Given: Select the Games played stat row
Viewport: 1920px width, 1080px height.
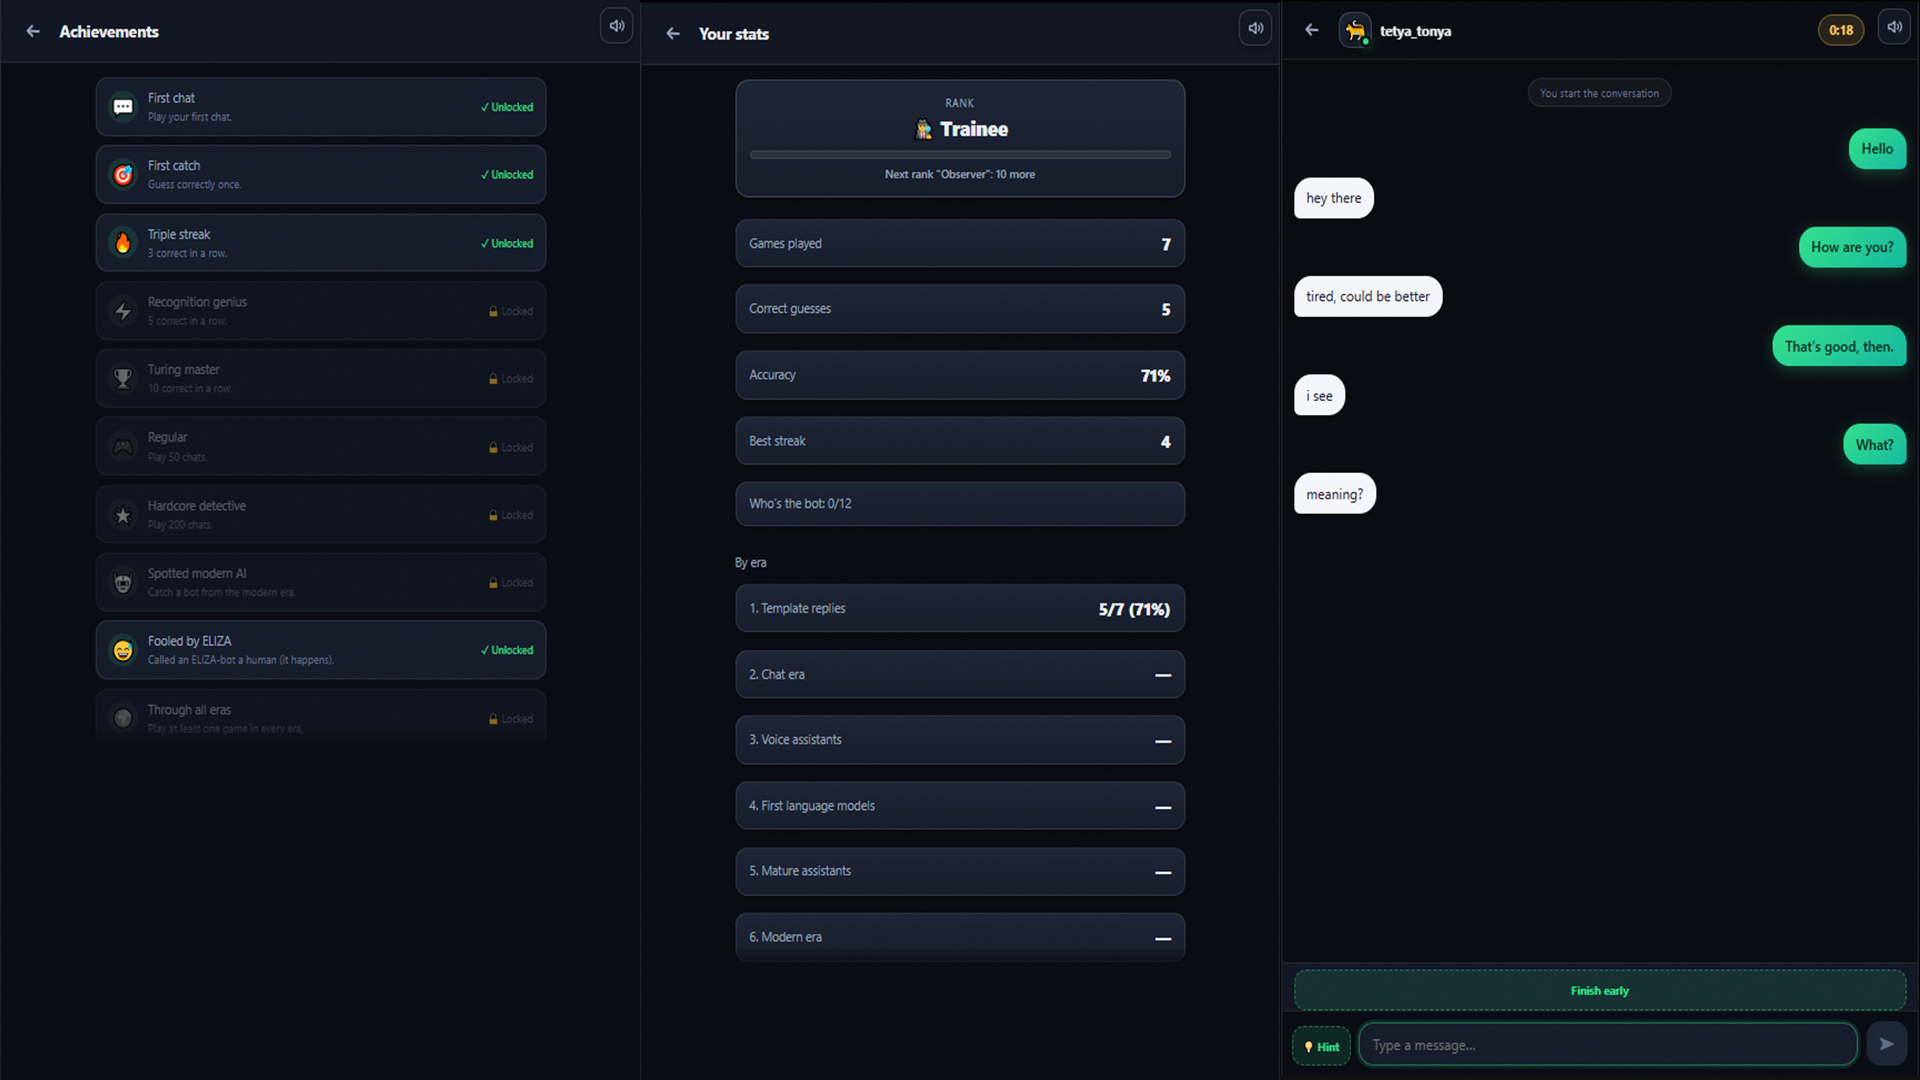Looking at the screenshot, I should click(960, 244).
